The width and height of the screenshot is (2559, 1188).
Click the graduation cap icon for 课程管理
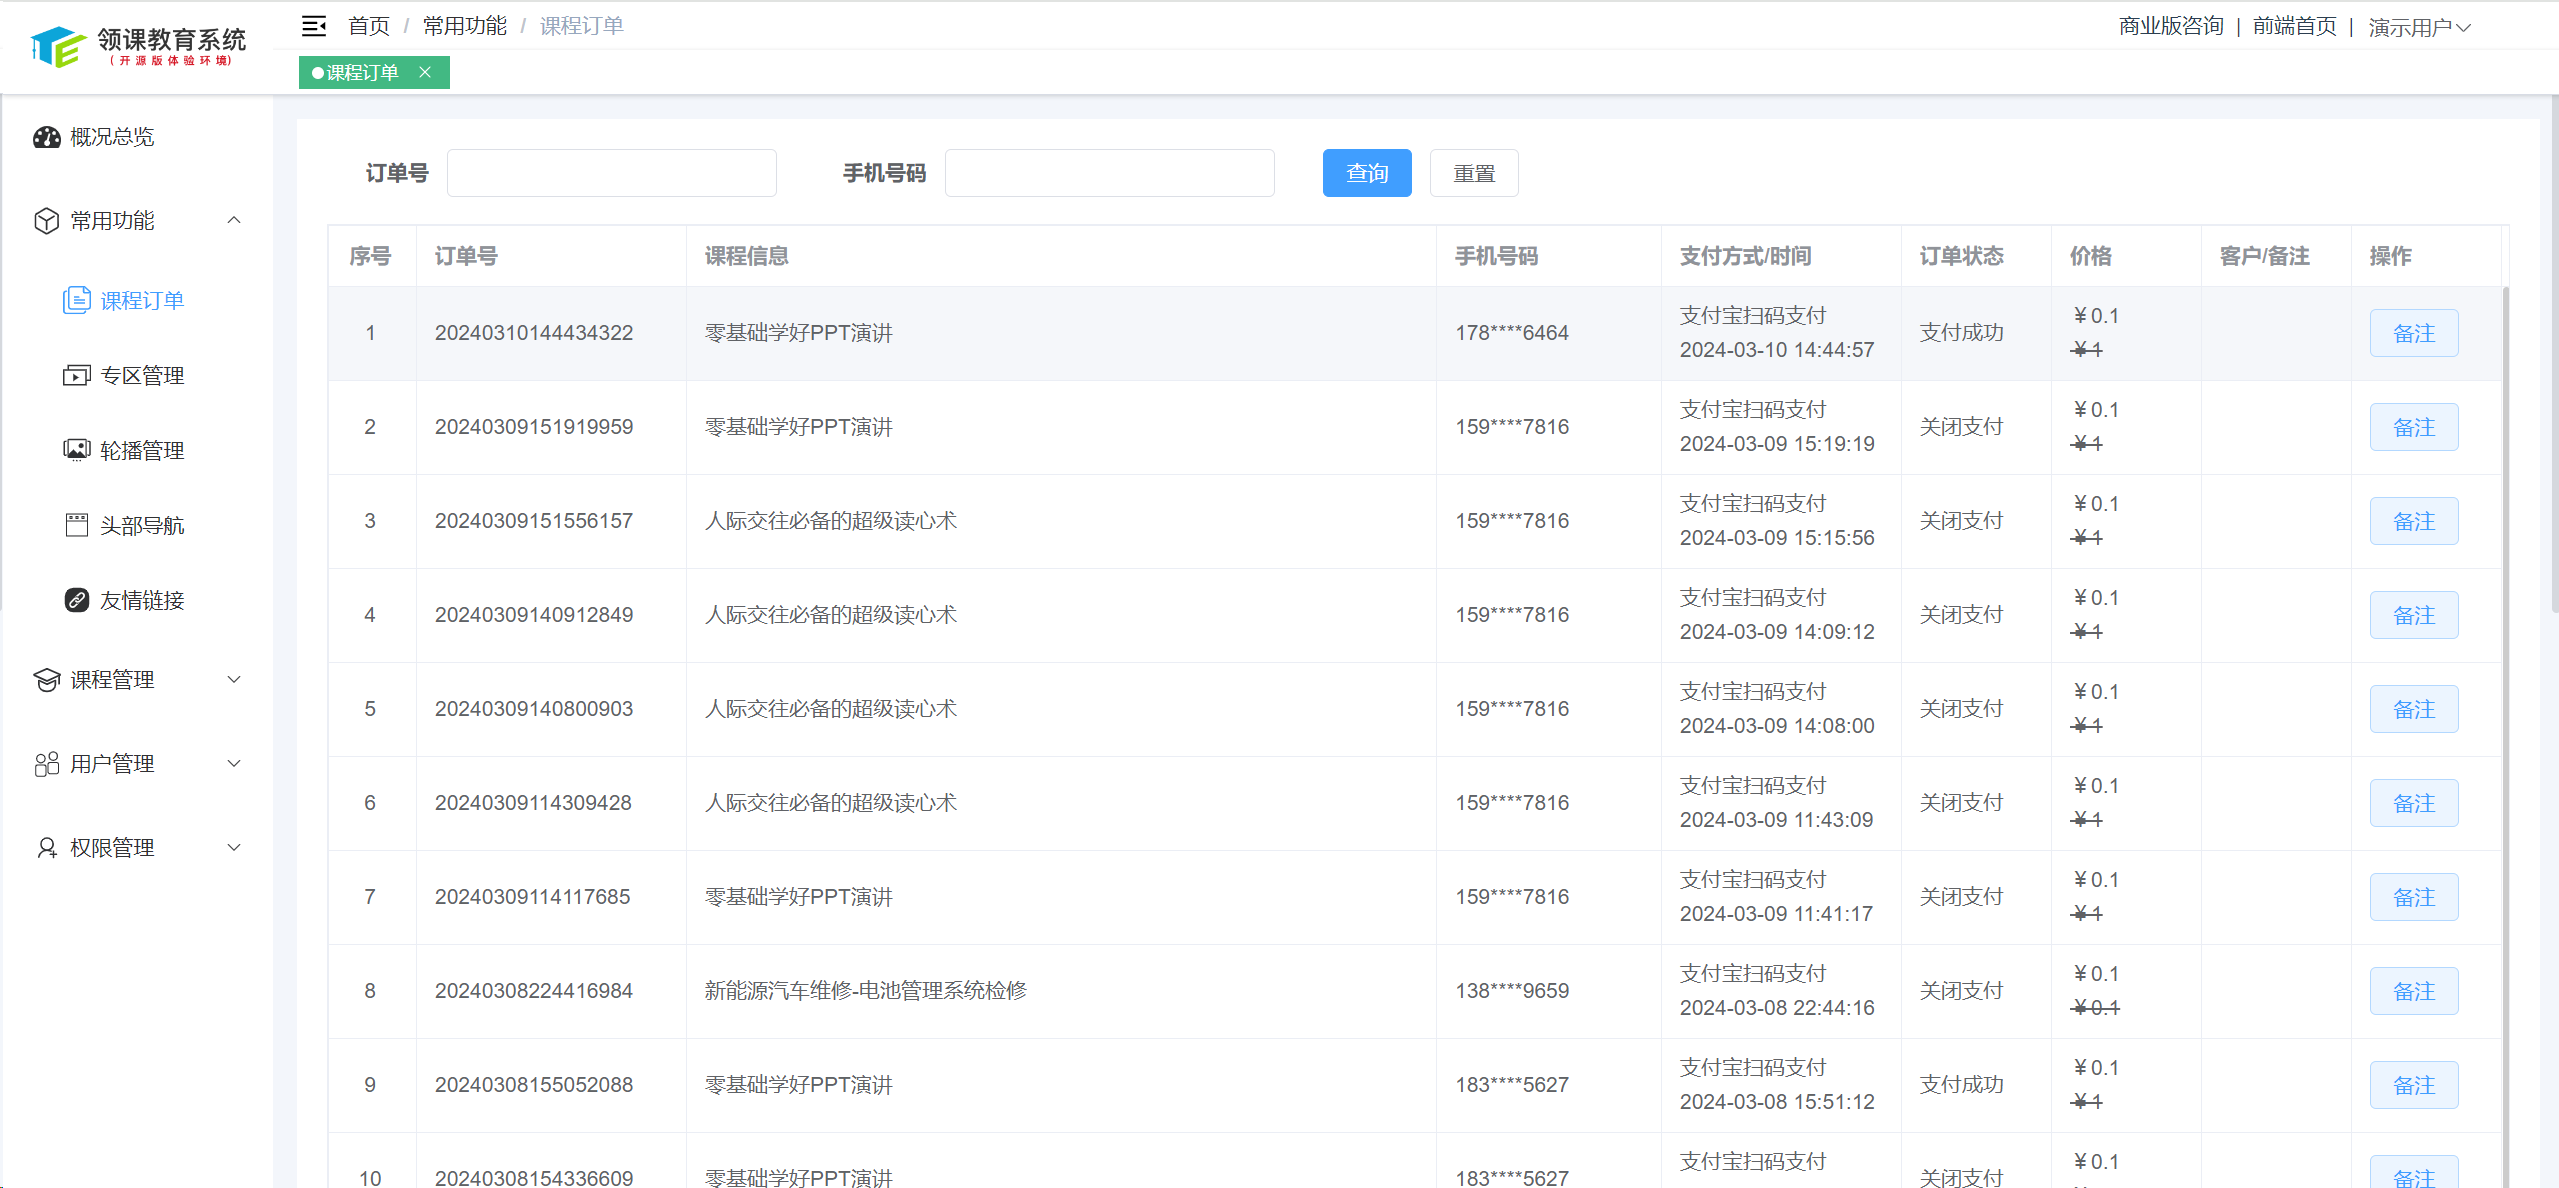click(x=46, y=680)
